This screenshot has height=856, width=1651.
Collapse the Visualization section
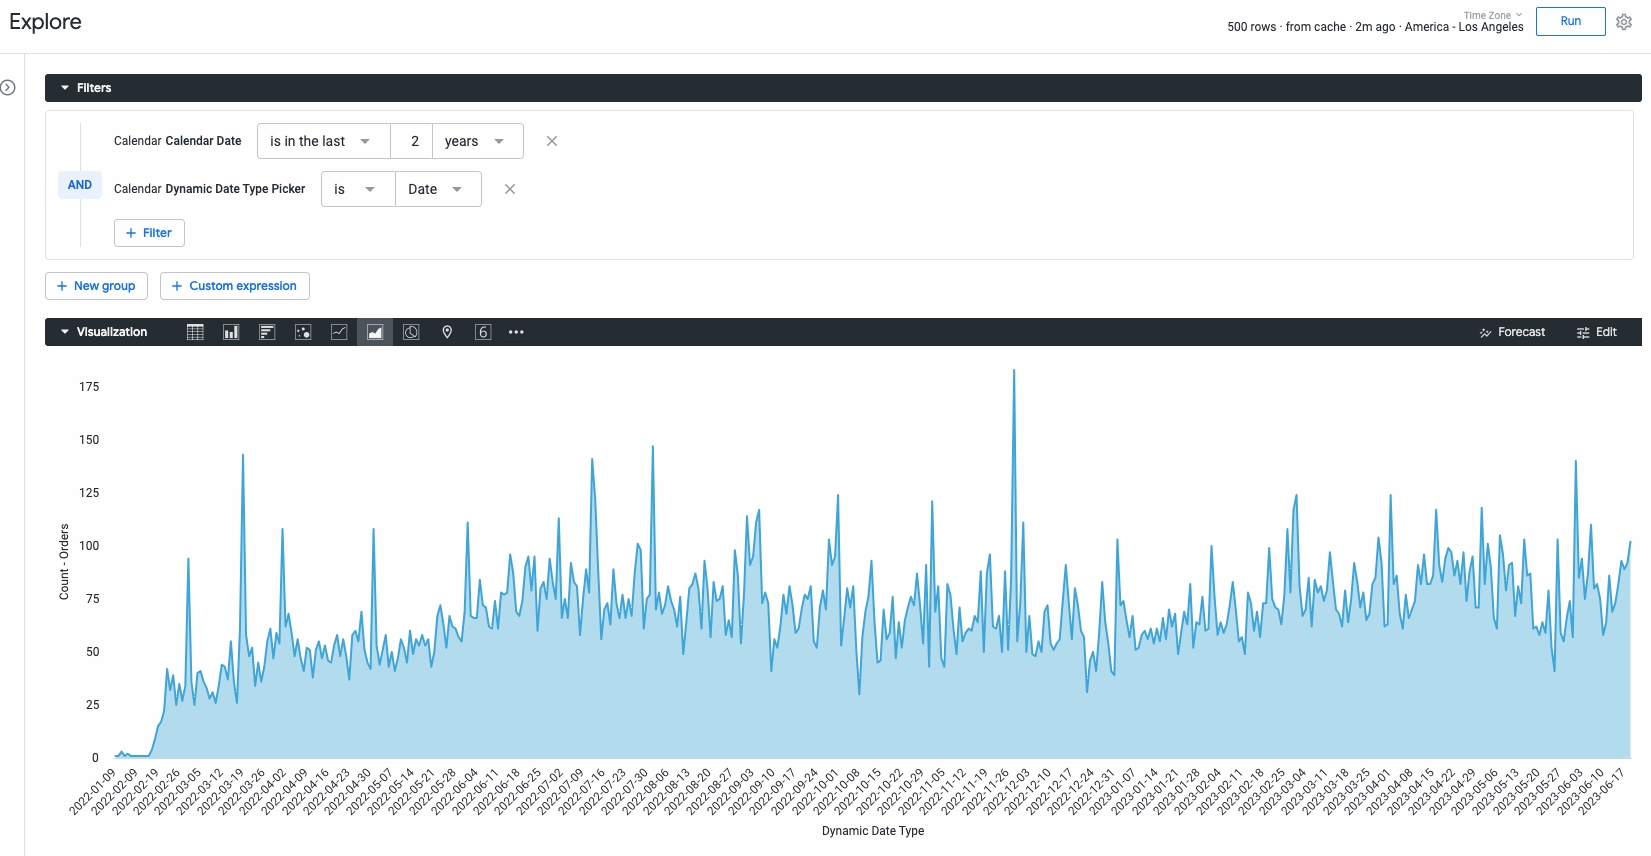coord(65,332)
